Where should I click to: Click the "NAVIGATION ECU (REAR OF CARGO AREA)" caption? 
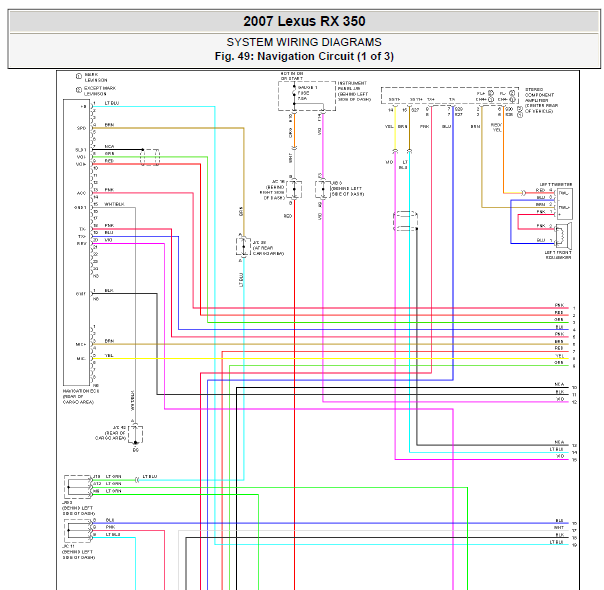tap(81, 397)
